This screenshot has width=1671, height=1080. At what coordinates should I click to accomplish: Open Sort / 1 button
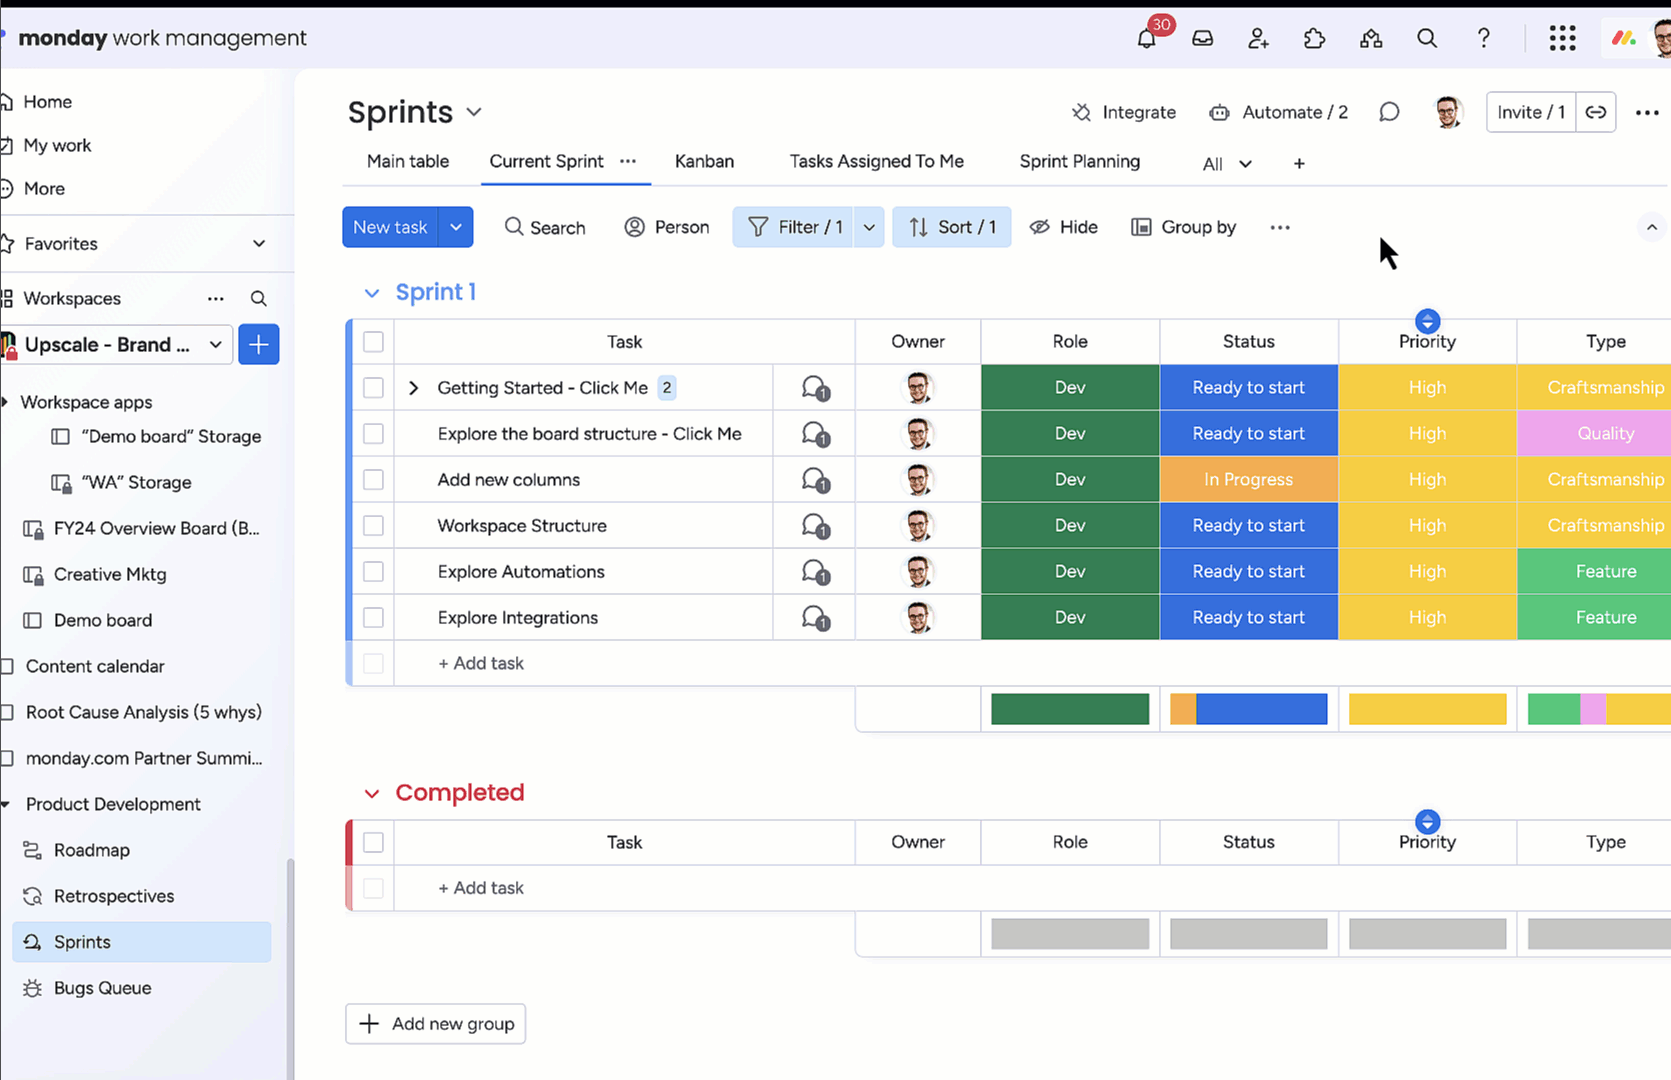click(952, 227)
